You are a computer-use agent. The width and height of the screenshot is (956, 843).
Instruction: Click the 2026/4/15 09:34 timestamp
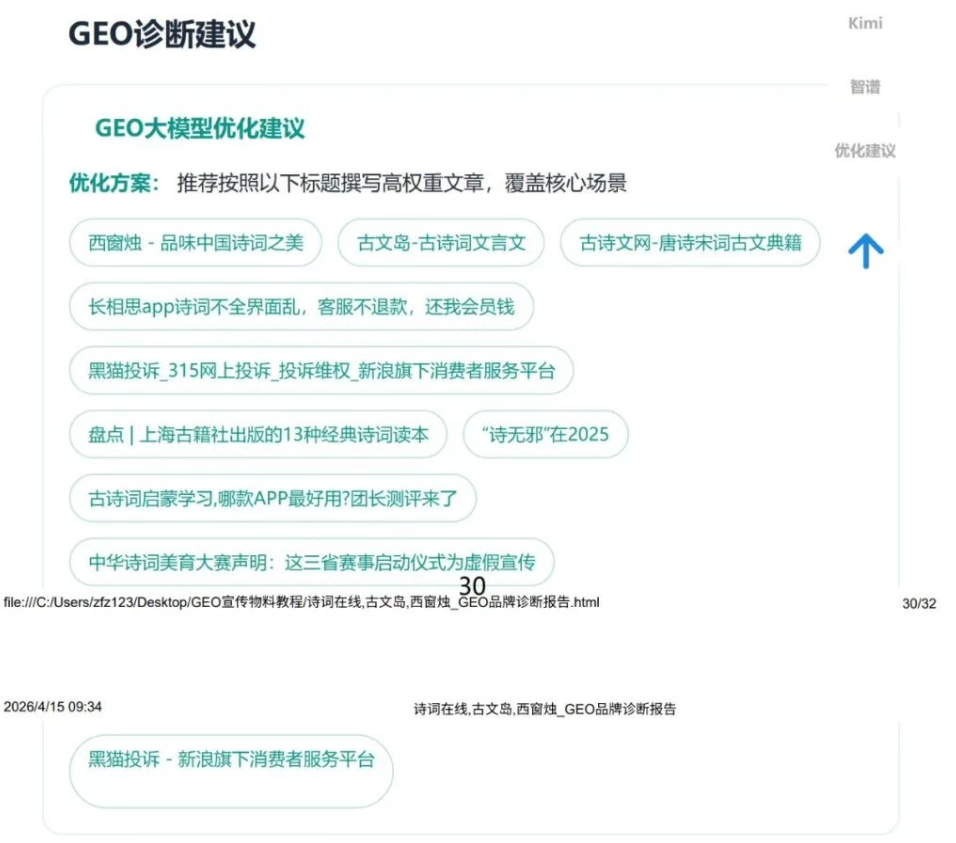point(52,707)
